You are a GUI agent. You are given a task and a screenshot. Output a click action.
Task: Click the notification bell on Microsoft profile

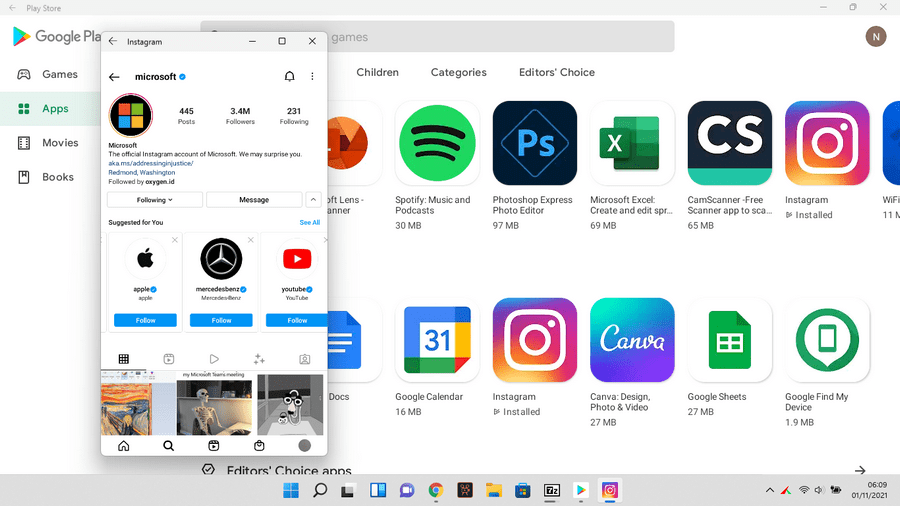coord(289,76)
